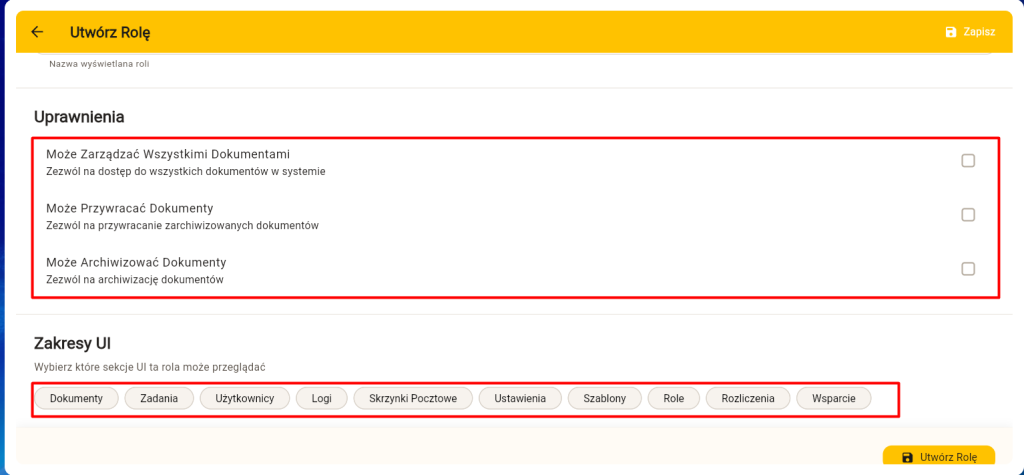
Task: Select the Użytkownicy scope chip
Action: pos(244,399)
